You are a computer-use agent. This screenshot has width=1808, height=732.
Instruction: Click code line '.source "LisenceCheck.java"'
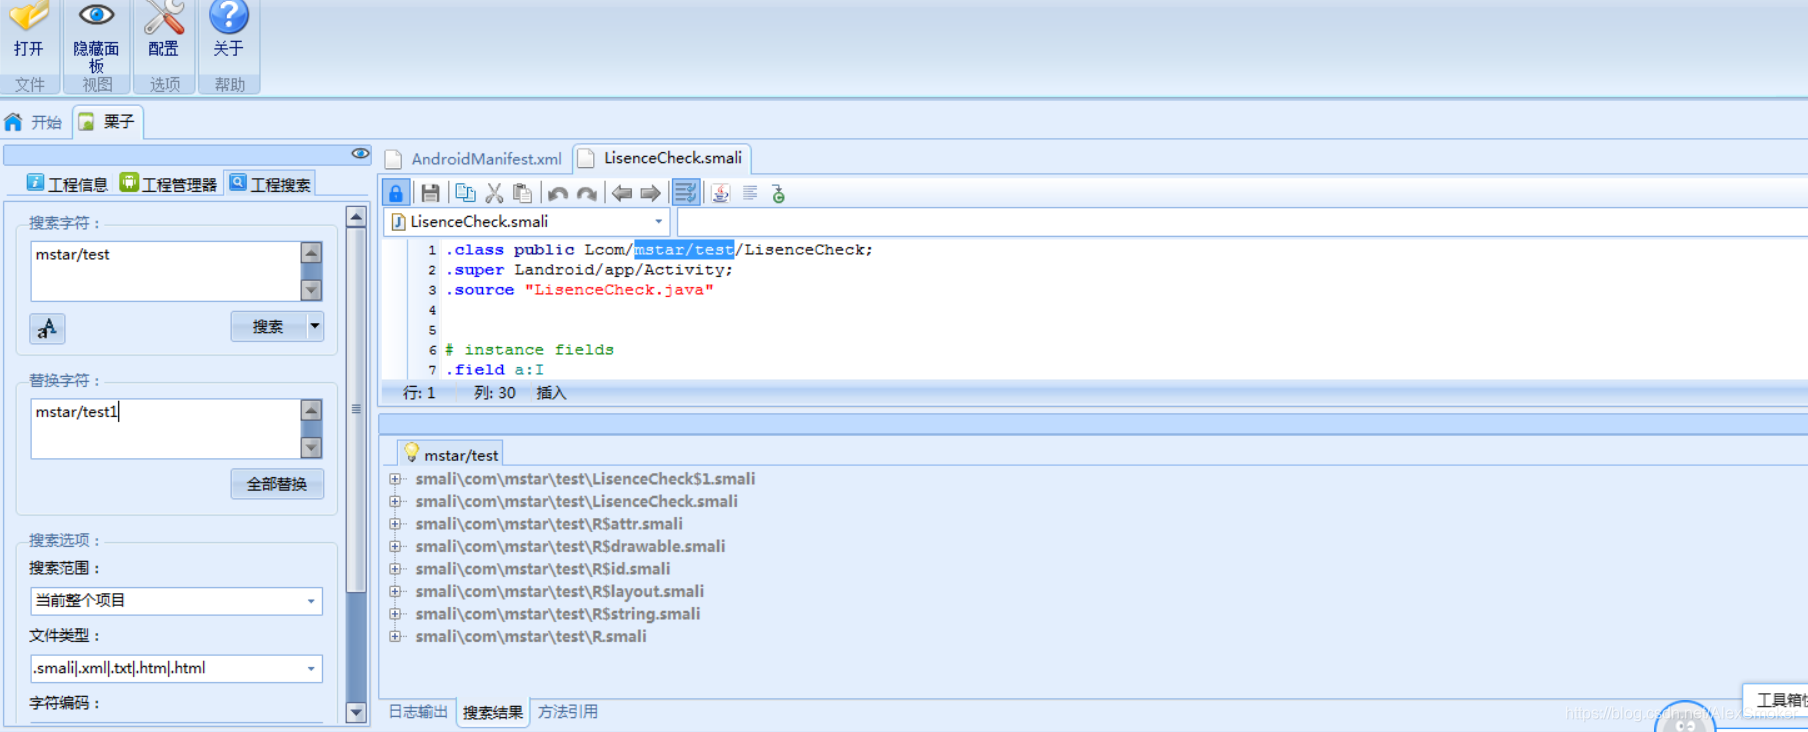point(579,290)
